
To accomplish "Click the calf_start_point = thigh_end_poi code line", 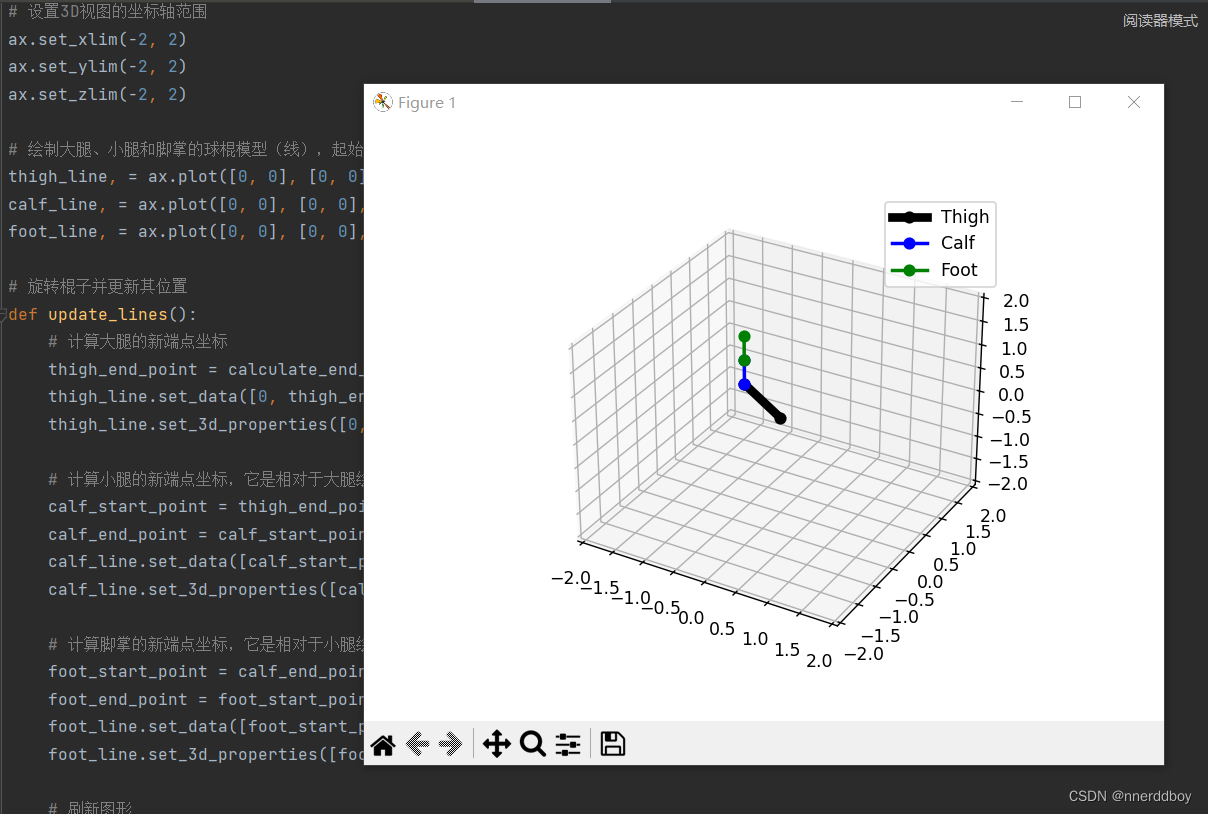I will tap(206, 507).
